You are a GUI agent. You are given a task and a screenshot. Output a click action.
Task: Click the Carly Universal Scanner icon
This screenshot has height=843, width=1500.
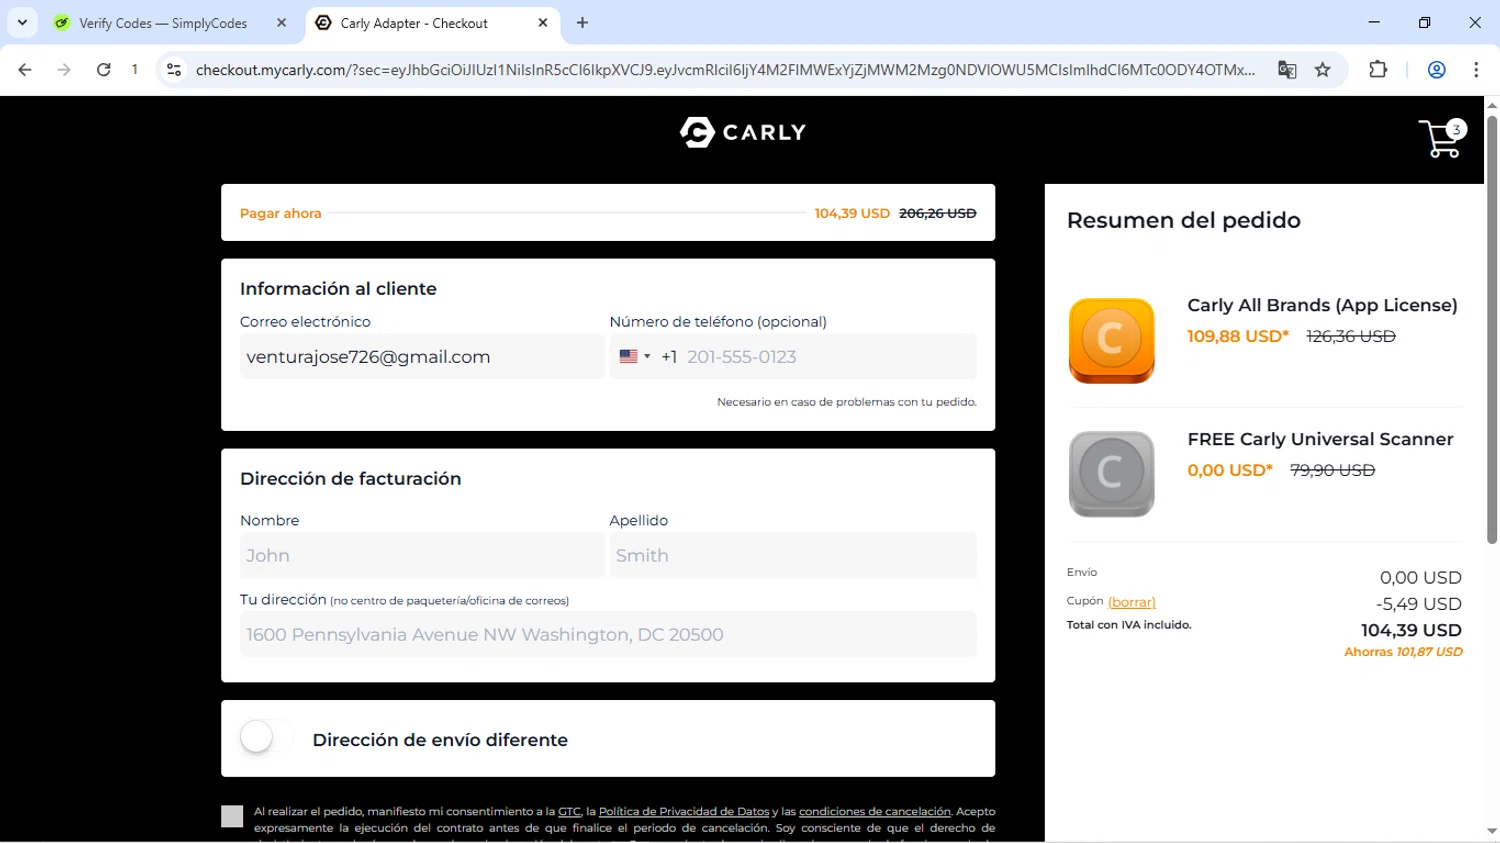pyautogui.click(x=1111, y=474)
